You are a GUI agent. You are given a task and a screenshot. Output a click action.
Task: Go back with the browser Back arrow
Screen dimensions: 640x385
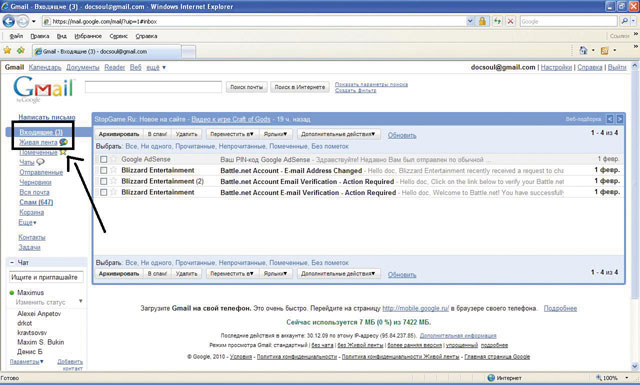click(x=9, y=21)
